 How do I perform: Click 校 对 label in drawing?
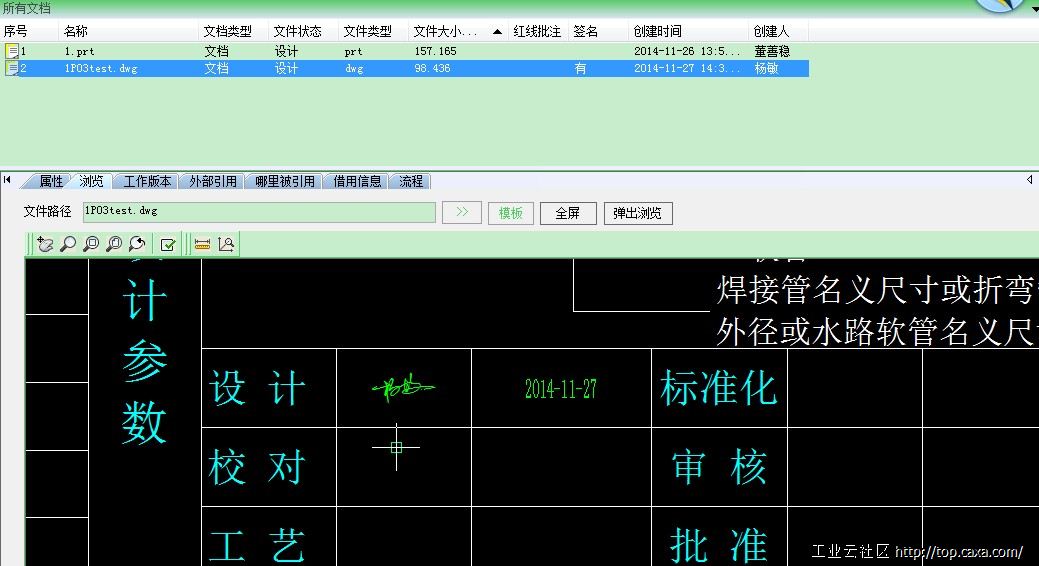(257, 467)
